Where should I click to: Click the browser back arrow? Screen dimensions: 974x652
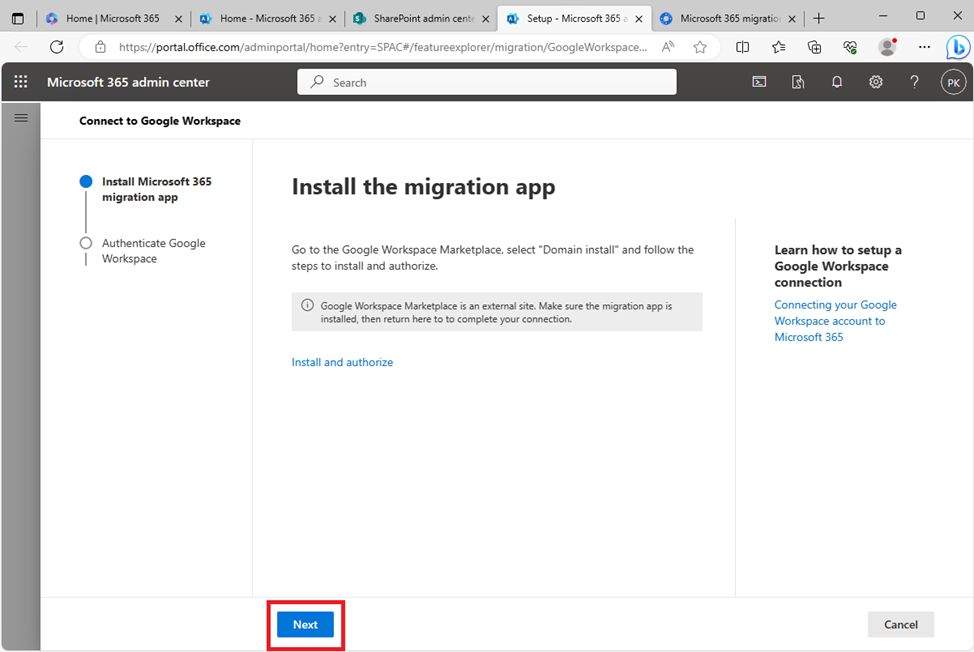(21, 47)
